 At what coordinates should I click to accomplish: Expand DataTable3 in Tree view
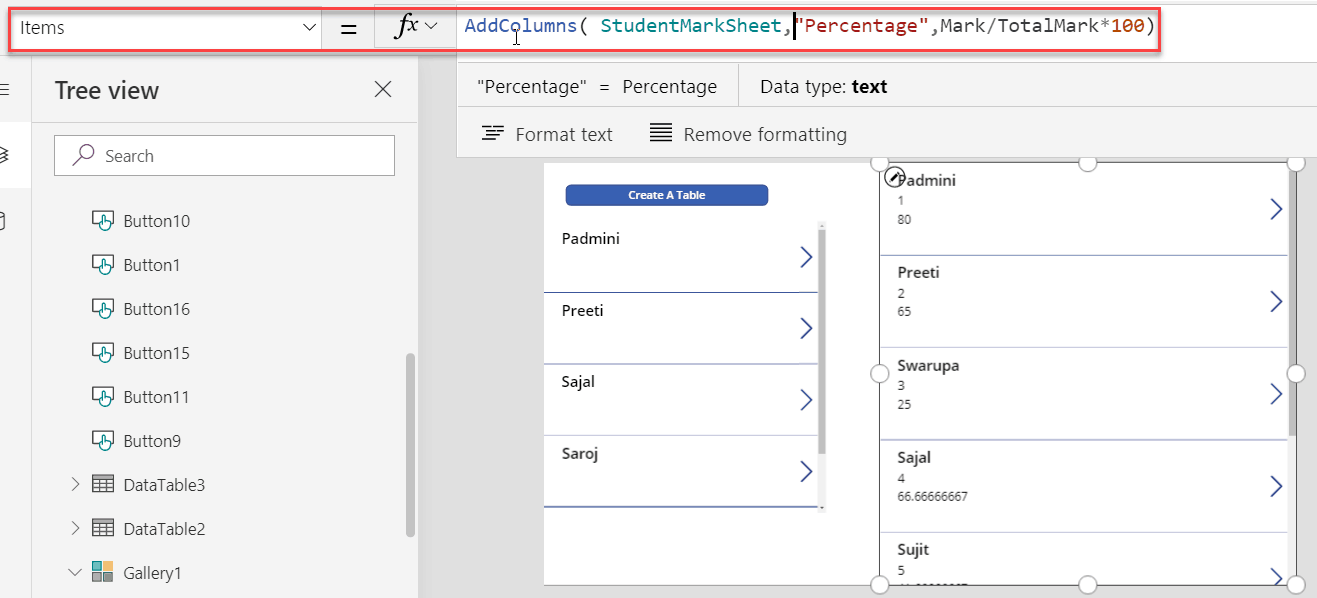point(74,484)
